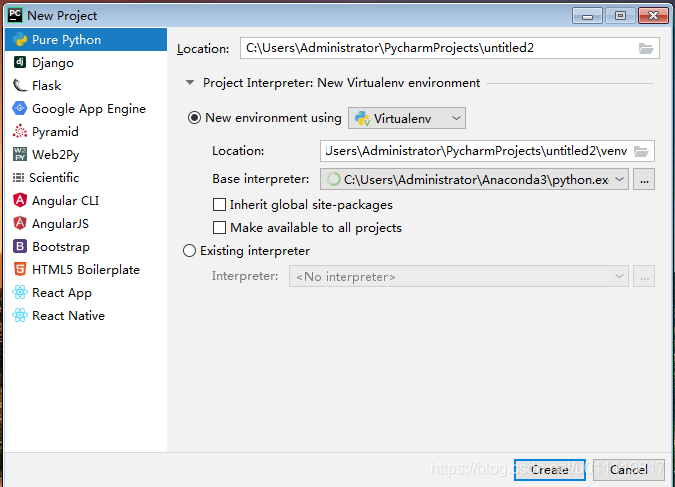Click the Pyramid icon

click(20, 131)
